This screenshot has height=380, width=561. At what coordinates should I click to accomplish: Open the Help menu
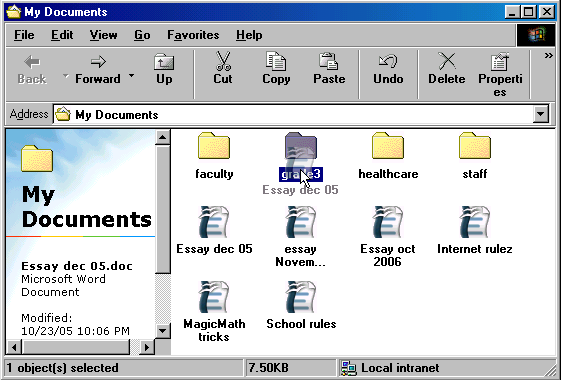[249, 35]
